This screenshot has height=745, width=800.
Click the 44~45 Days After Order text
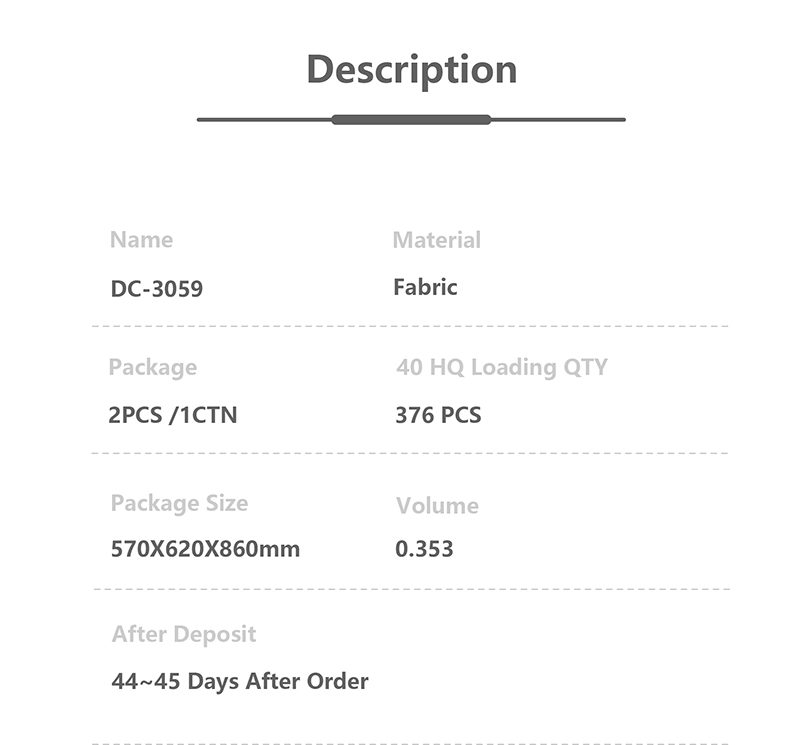(x=240, y=682)
